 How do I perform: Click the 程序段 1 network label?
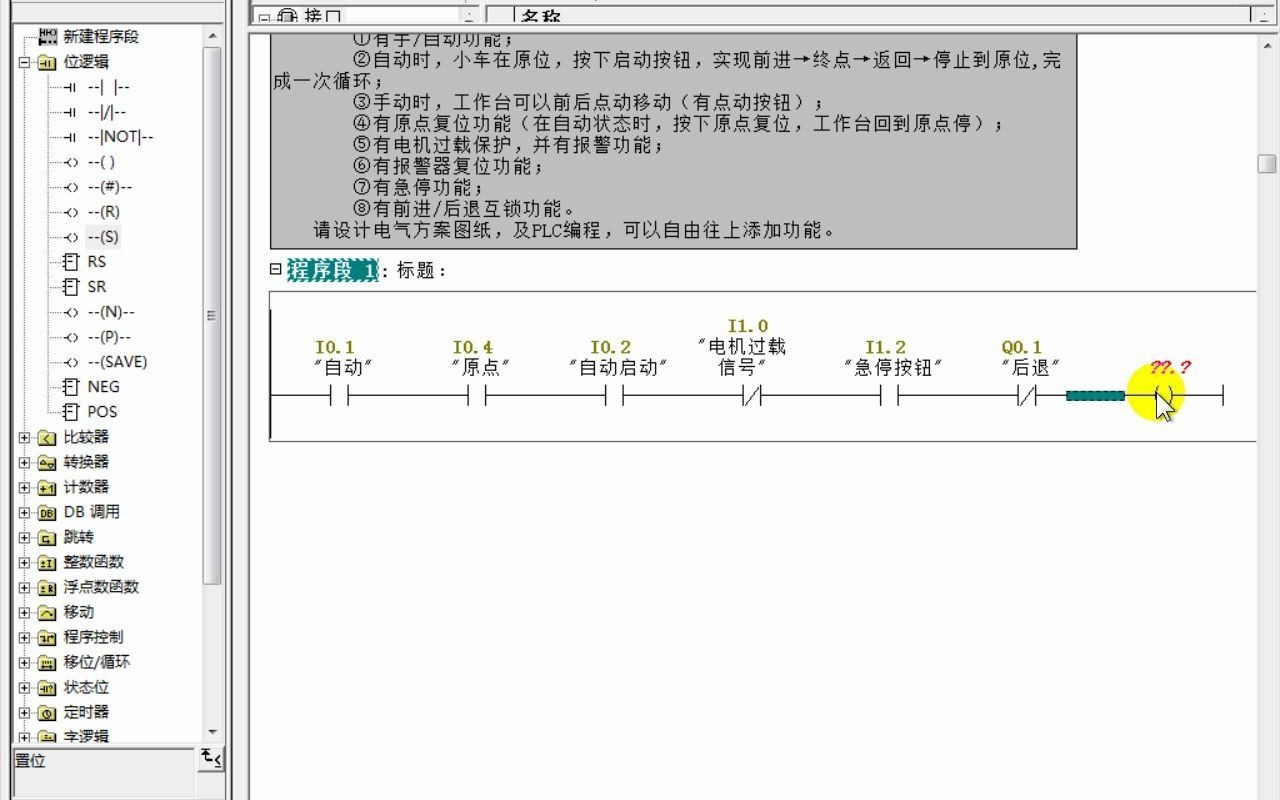[333, 270]
